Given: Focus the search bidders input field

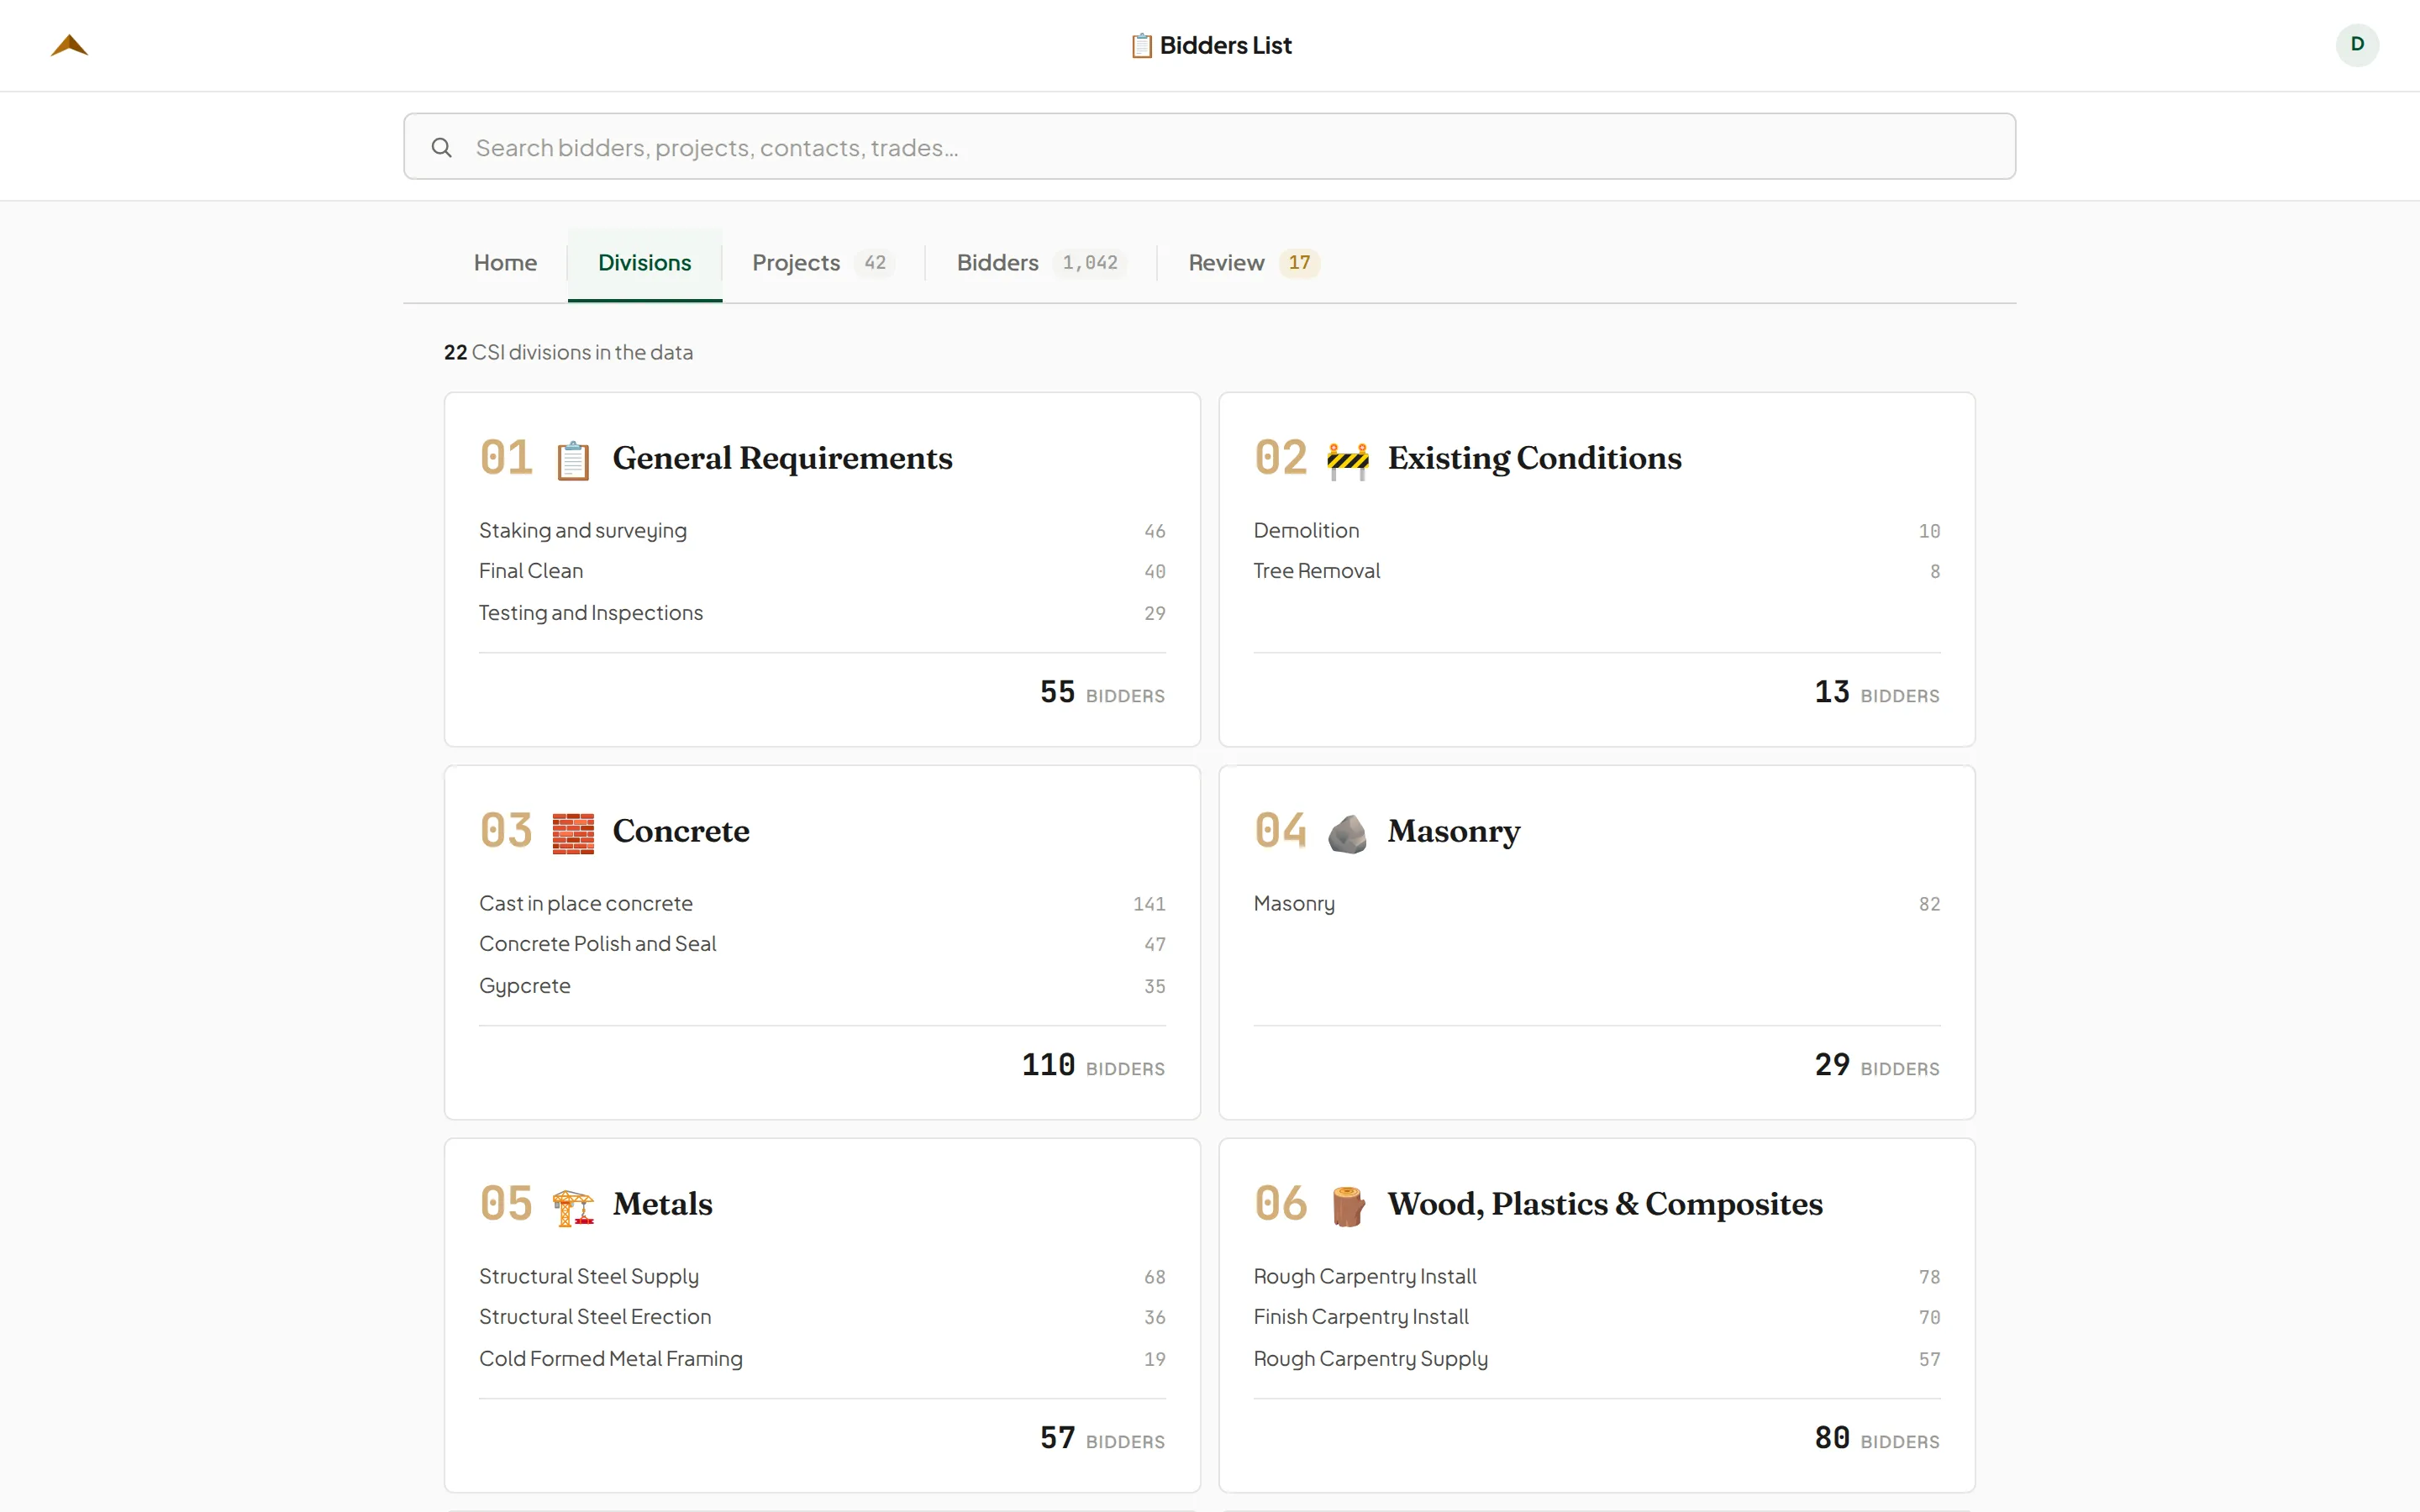Looking at the screenshot, I should [1209, 147].
